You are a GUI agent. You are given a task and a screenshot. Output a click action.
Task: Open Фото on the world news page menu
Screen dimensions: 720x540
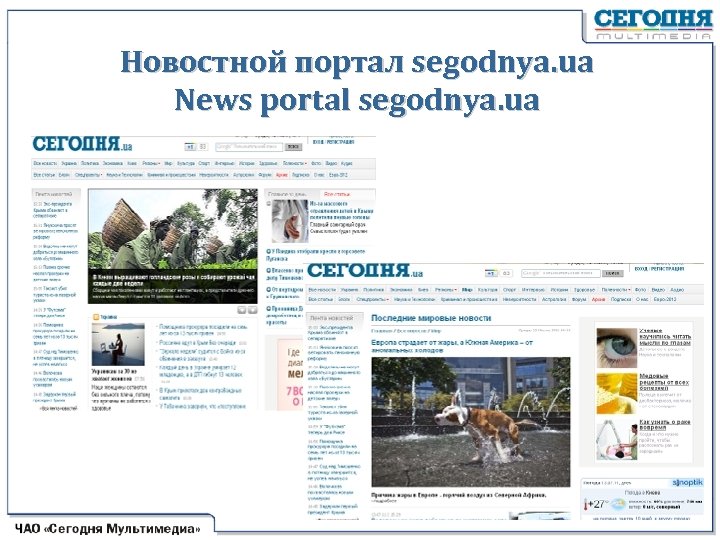[x=640, y=290]
